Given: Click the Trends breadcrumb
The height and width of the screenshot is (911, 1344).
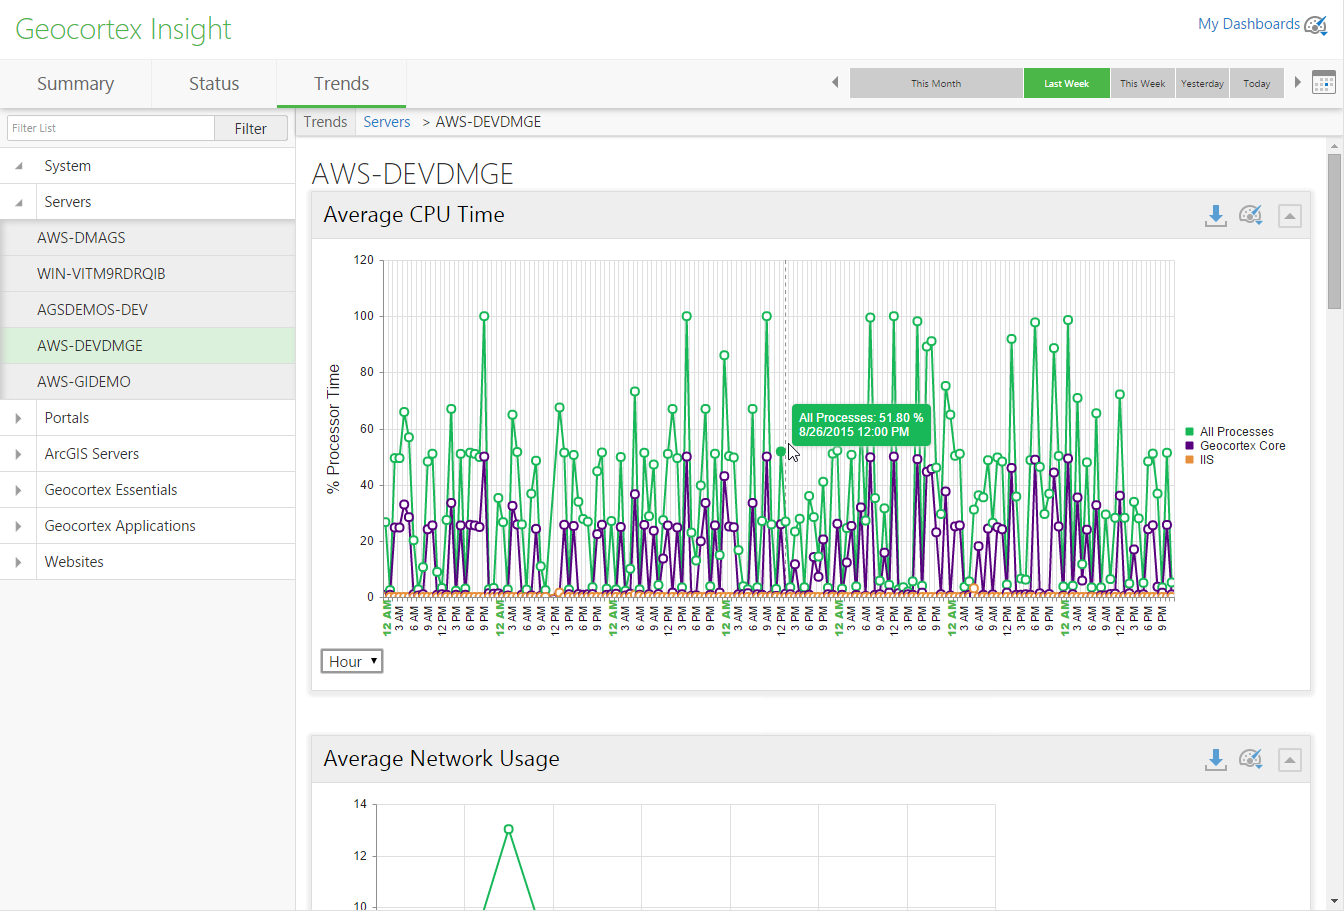Looking at the screenshot, I should tap(326, 122).
